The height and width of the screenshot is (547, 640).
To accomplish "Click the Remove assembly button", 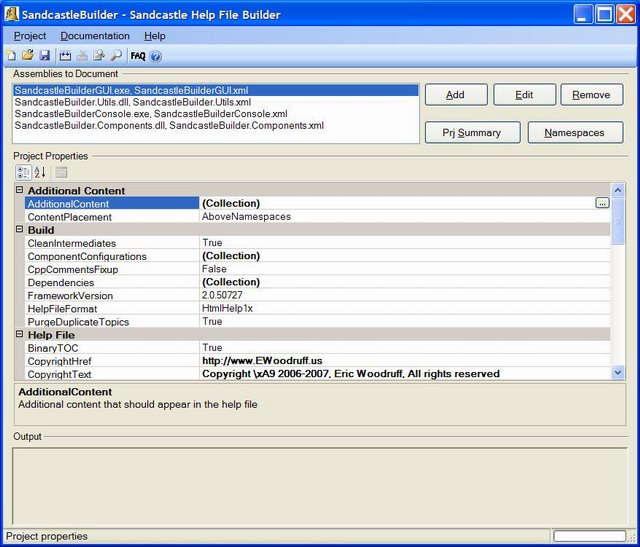I will [592, 95].
